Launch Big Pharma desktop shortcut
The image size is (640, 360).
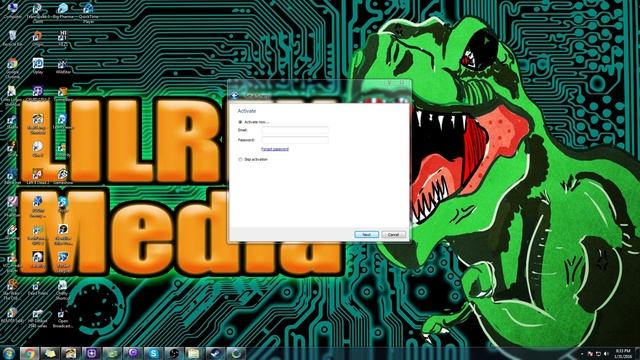63,11
